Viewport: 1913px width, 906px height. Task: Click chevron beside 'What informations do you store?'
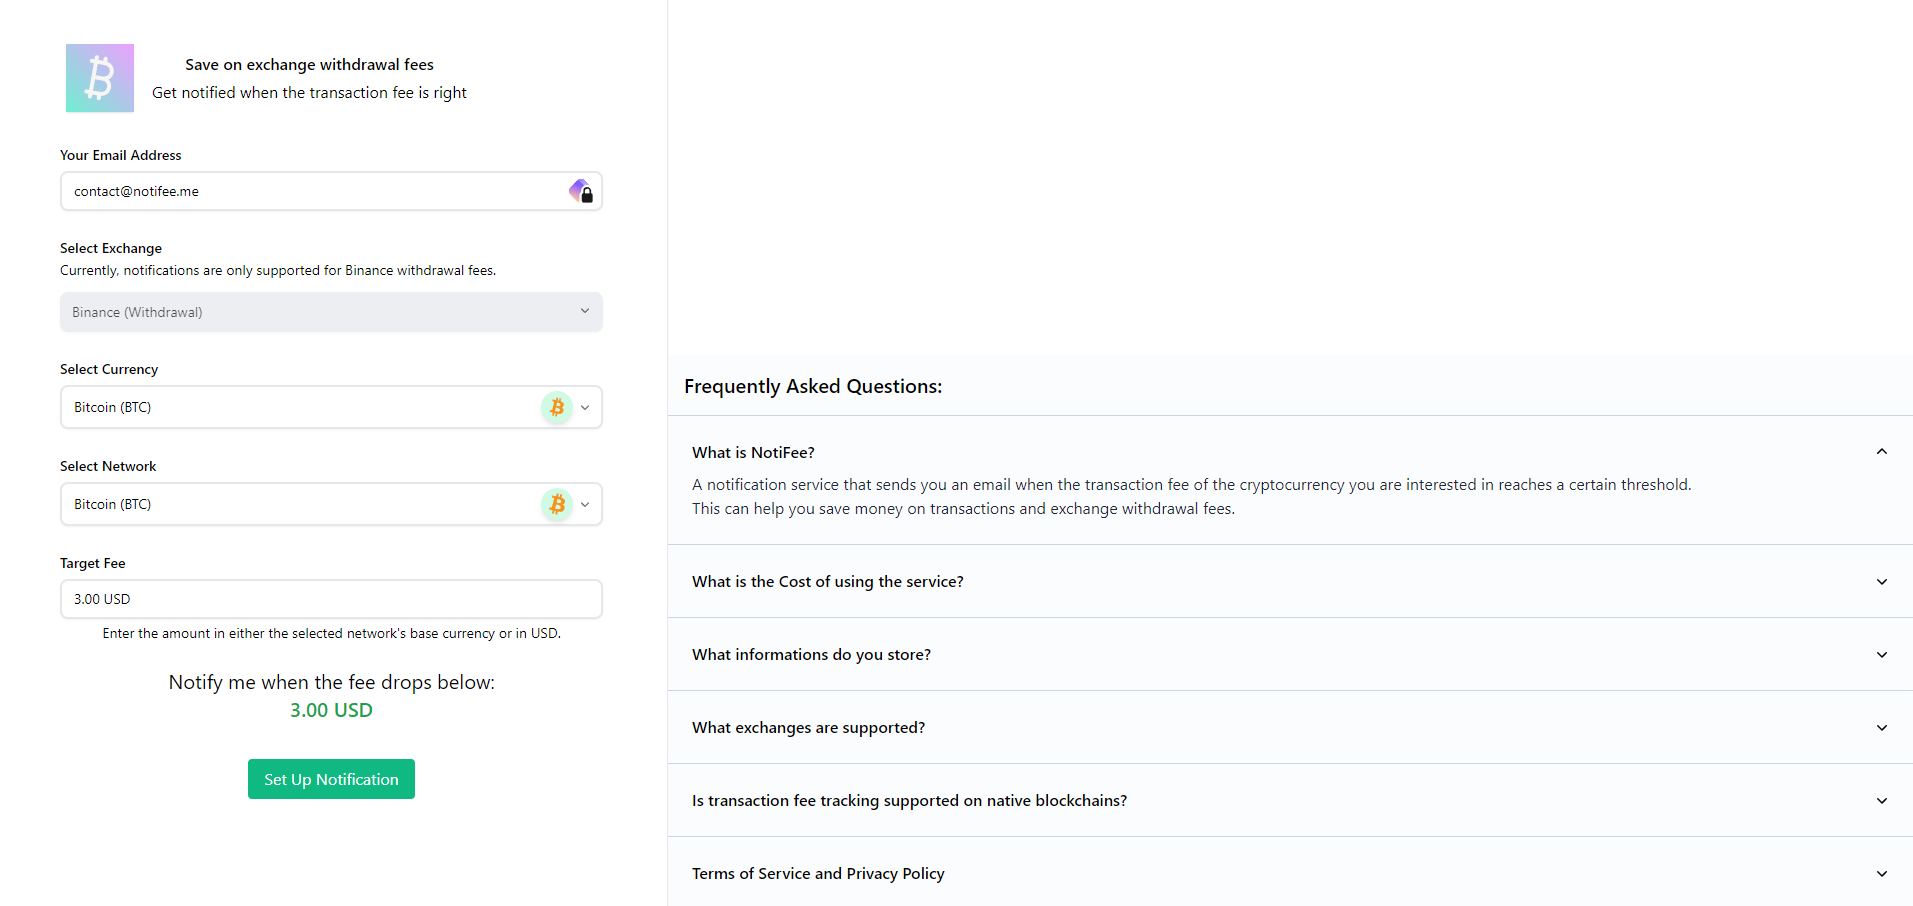coord(1881,655)
